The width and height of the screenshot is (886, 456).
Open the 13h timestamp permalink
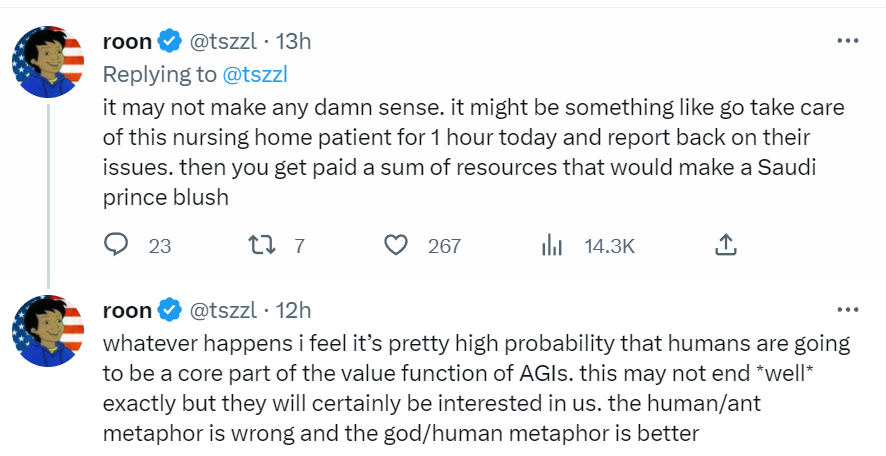pos(293,41)
